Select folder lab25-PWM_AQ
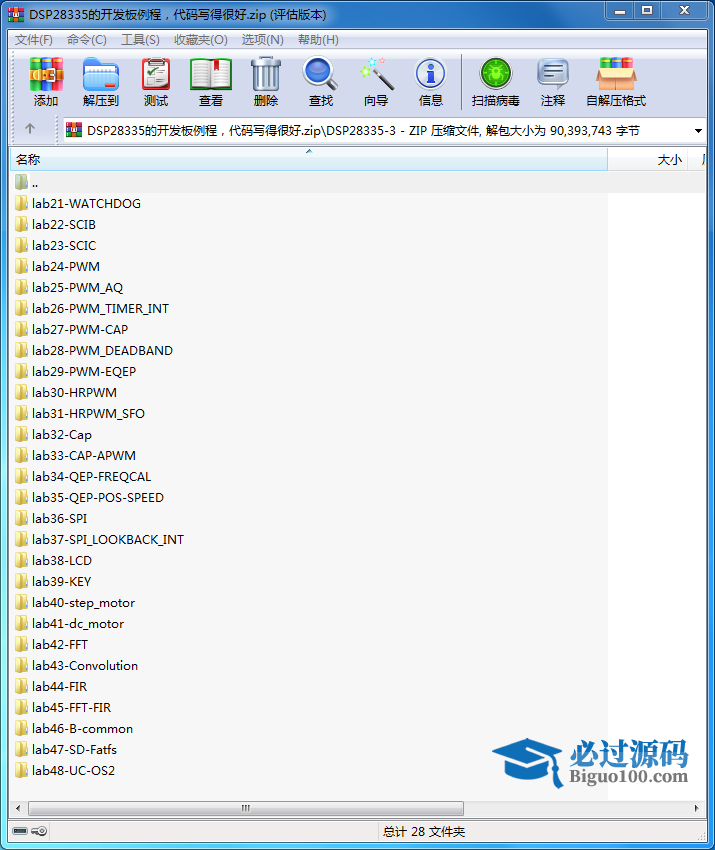 69,287
